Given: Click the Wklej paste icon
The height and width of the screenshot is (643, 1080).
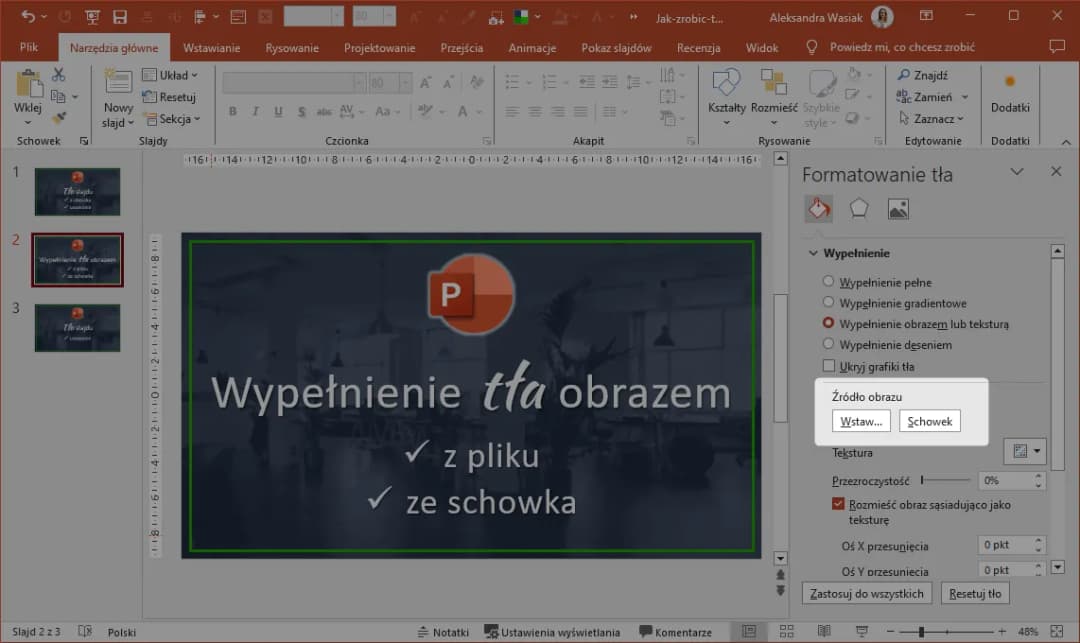Looking at the screenshot, I should pos(27,84).
